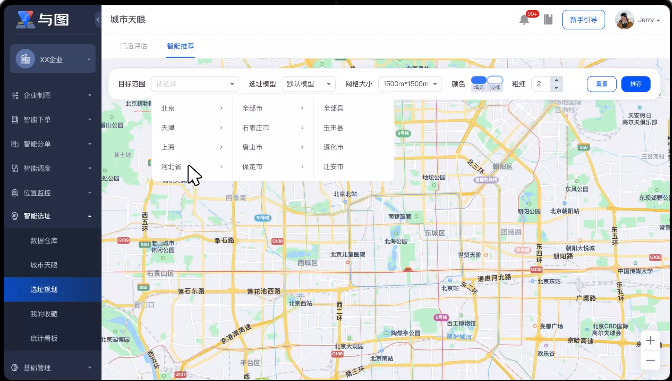The image size is (672, 381).
Task: Decrease the stepper value from 2
Action: pos(556,88)
